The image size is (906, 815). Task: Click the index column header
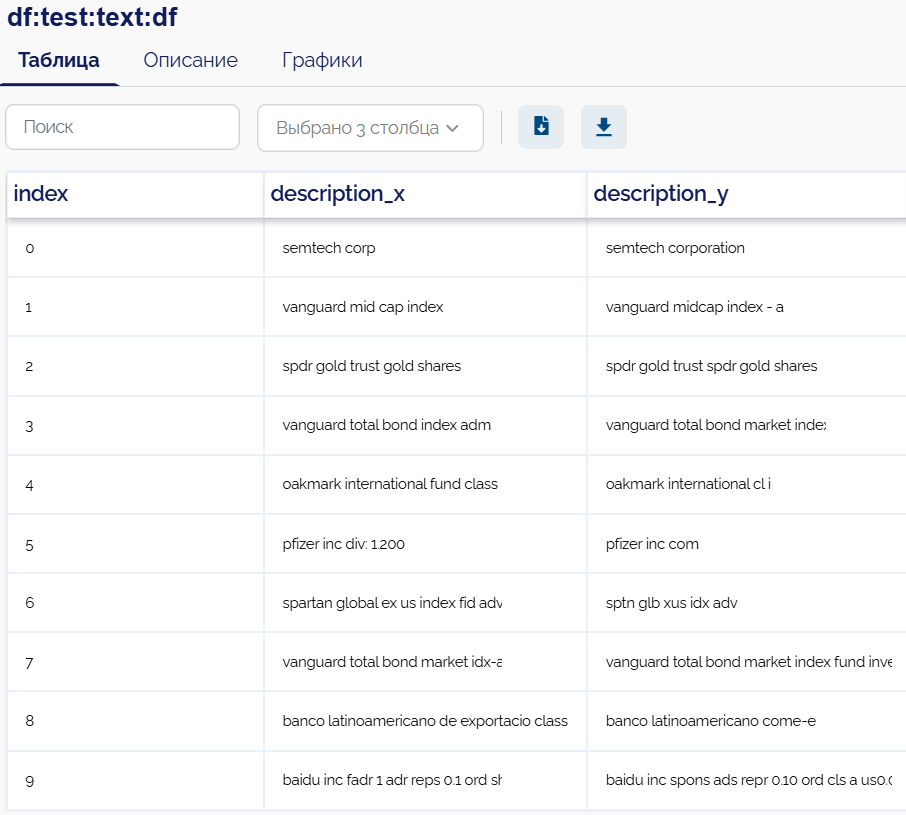(x=135, y=194)
